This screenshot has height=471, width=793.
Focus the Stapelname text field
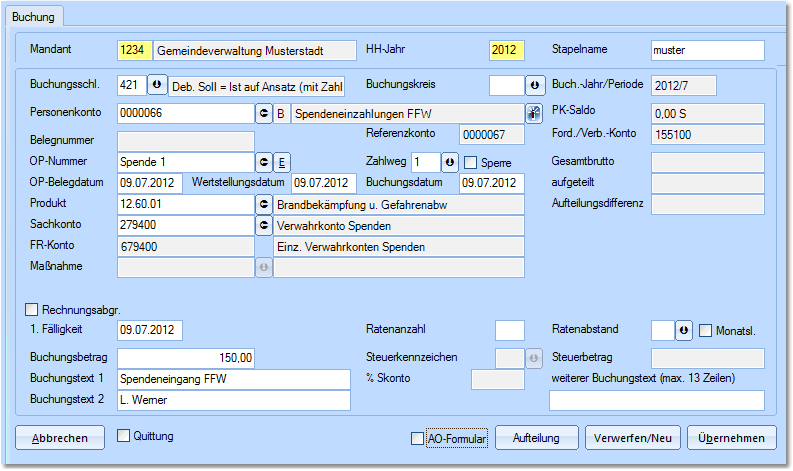pyautogui.click(x=706, y=50)
